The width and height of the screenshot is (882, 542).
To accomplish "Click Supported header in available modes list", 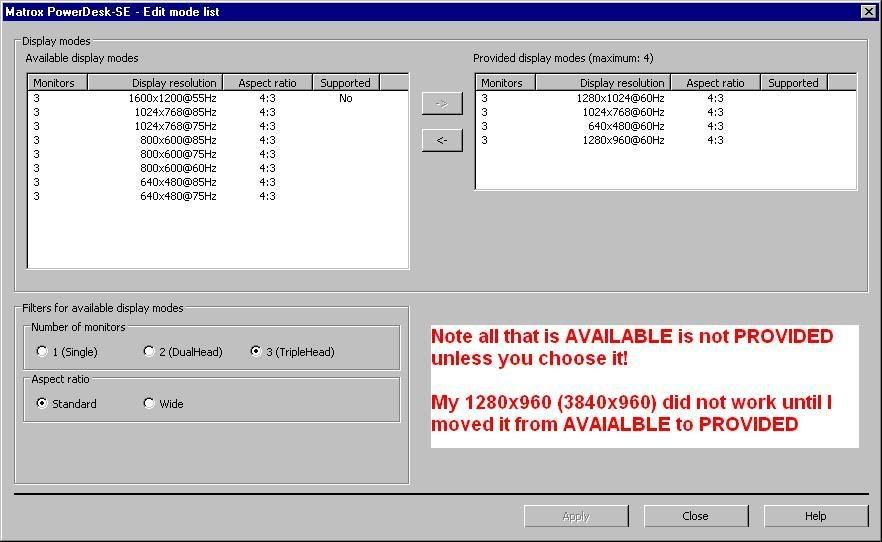I will click(346, 83).
